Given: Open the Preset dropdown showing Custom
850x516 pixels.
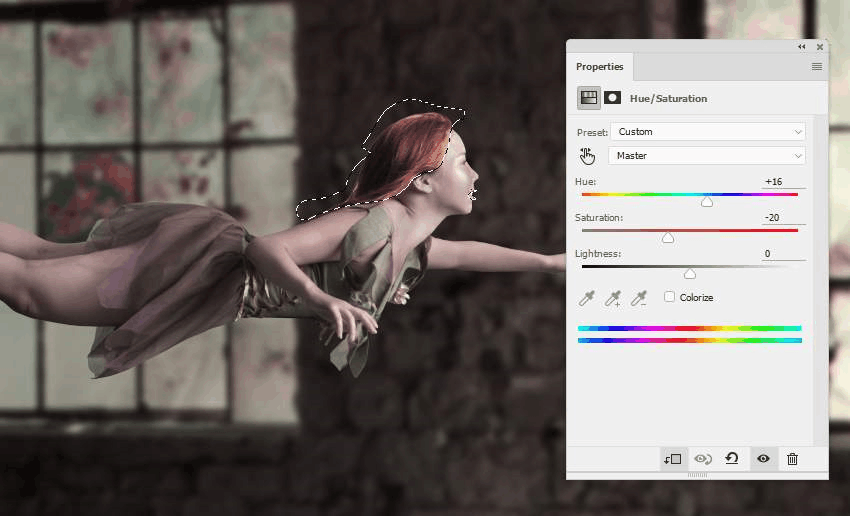Looking at the screenshot, I should (x=708, y=132).
